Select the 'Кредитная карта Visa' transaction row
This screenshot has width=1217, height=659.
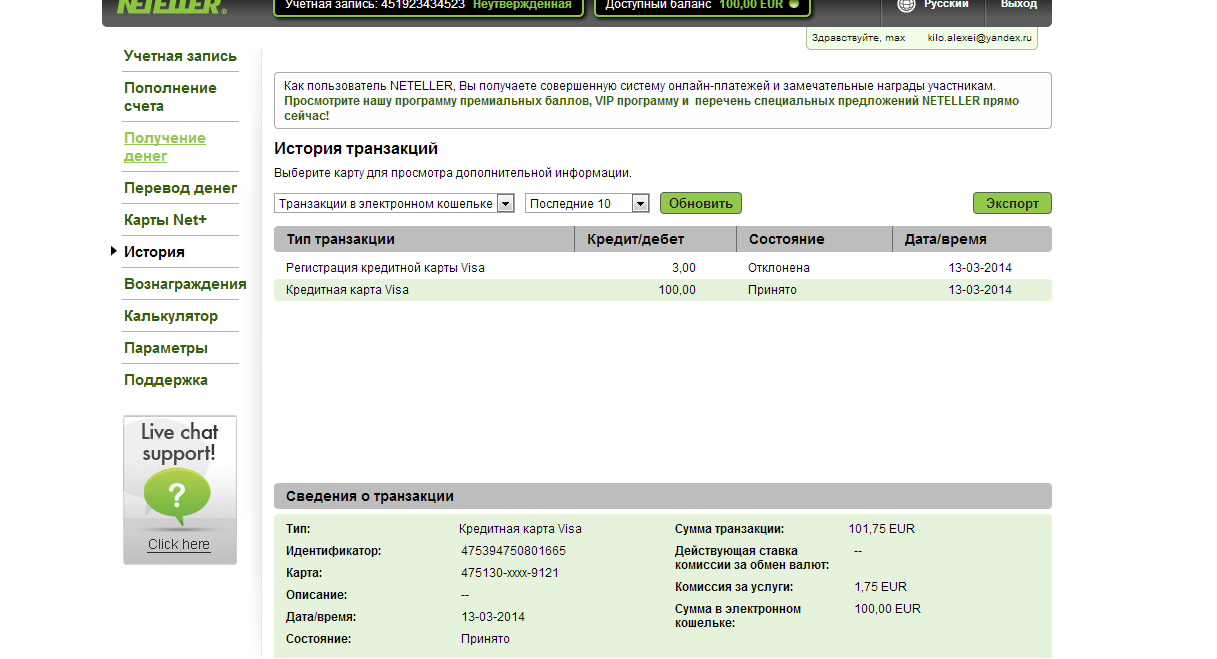coord(663,290)
